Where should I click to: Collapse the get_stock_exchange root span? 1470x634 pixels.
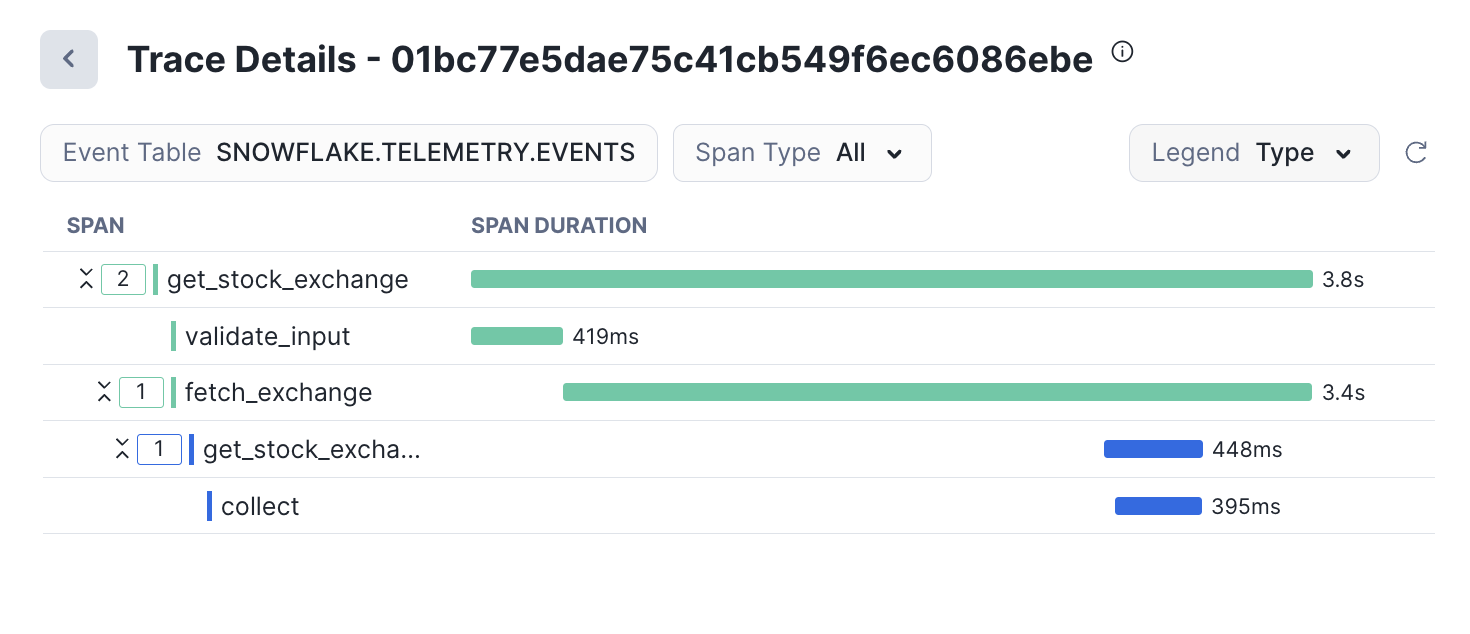[86, 279]
